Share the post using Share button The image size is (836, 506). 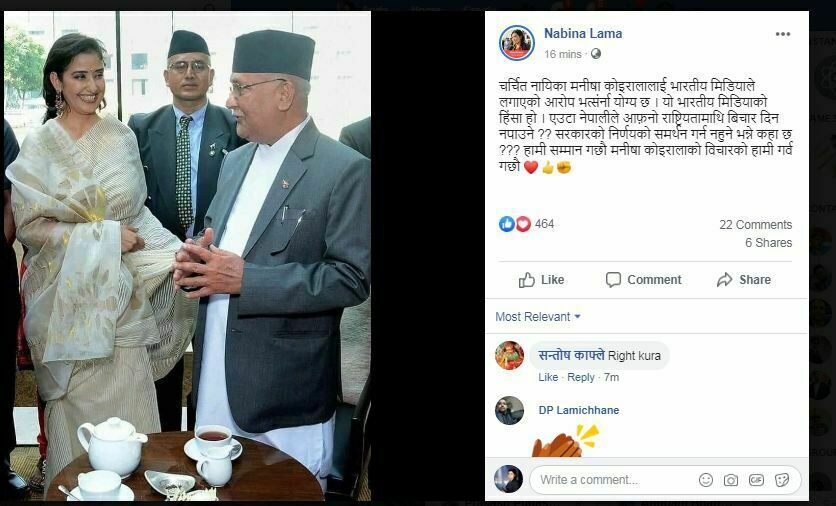pos(744,280)
